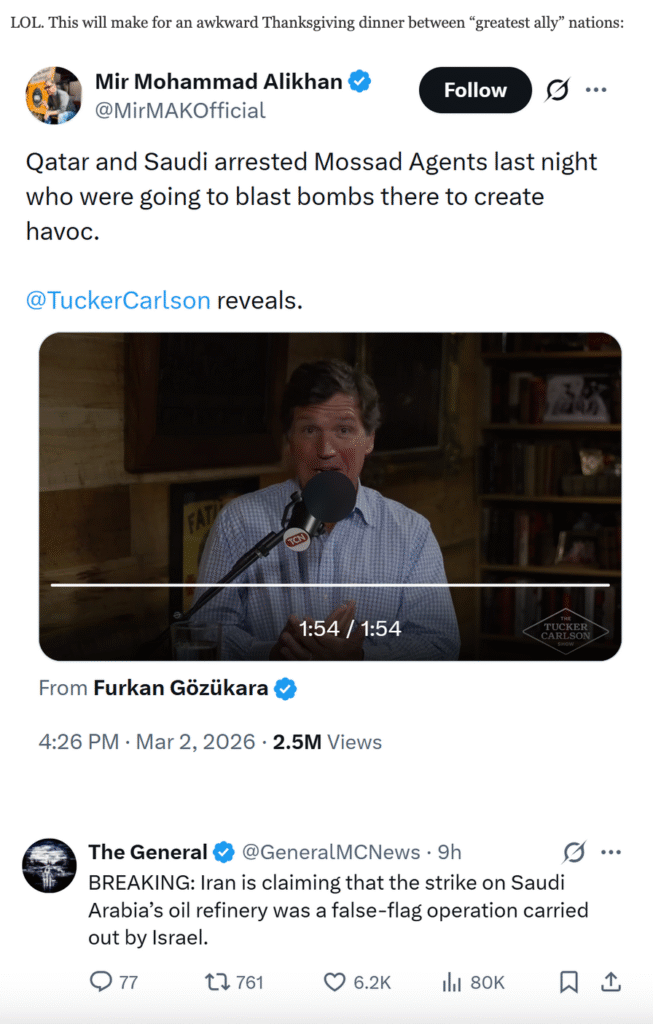Open the more options menu on the main tweet
653x1024 pixels.
click(596, 90)
